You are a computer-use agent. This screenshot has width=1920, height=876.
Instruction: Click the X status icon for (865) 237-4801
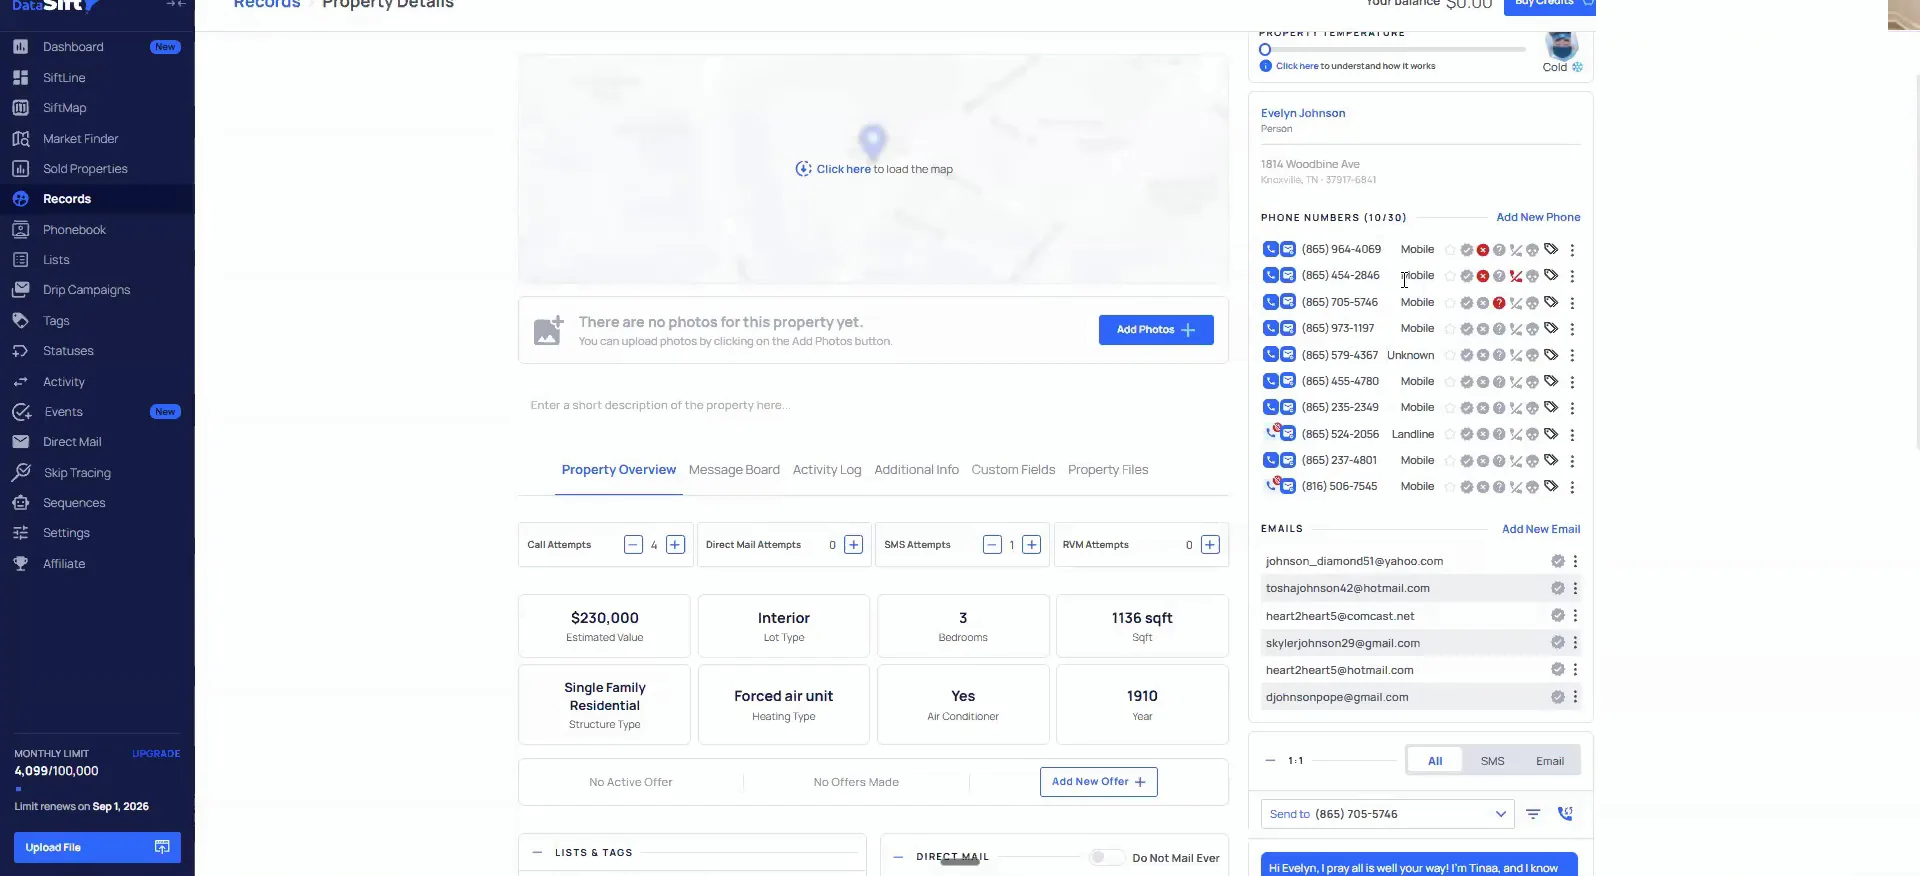1483,461
